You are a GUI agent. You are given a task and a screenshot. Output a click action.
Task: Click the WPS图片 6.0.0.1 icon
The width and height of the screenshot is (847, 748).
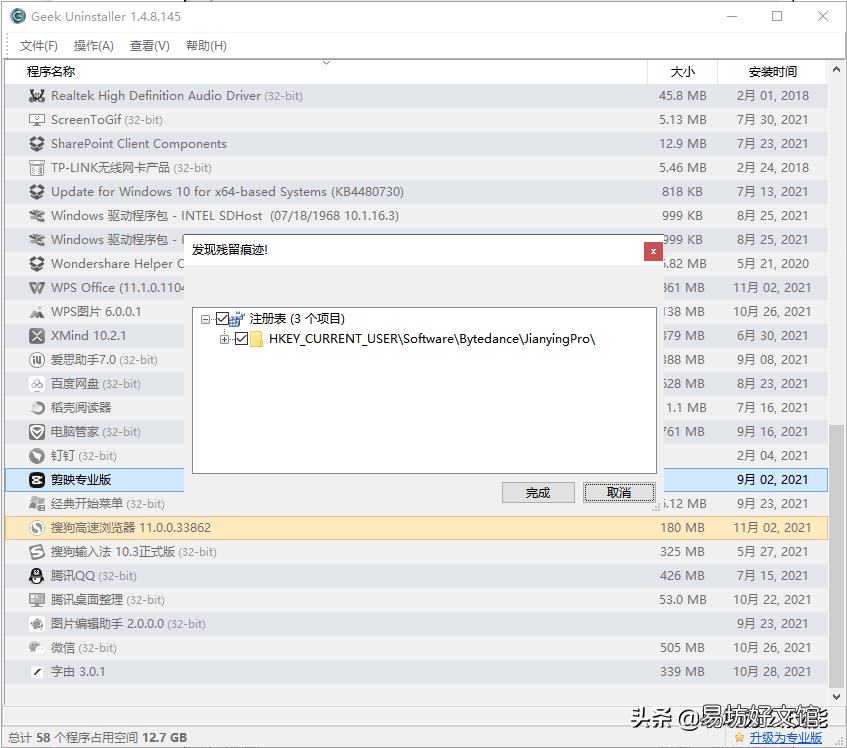click(37, 312)
